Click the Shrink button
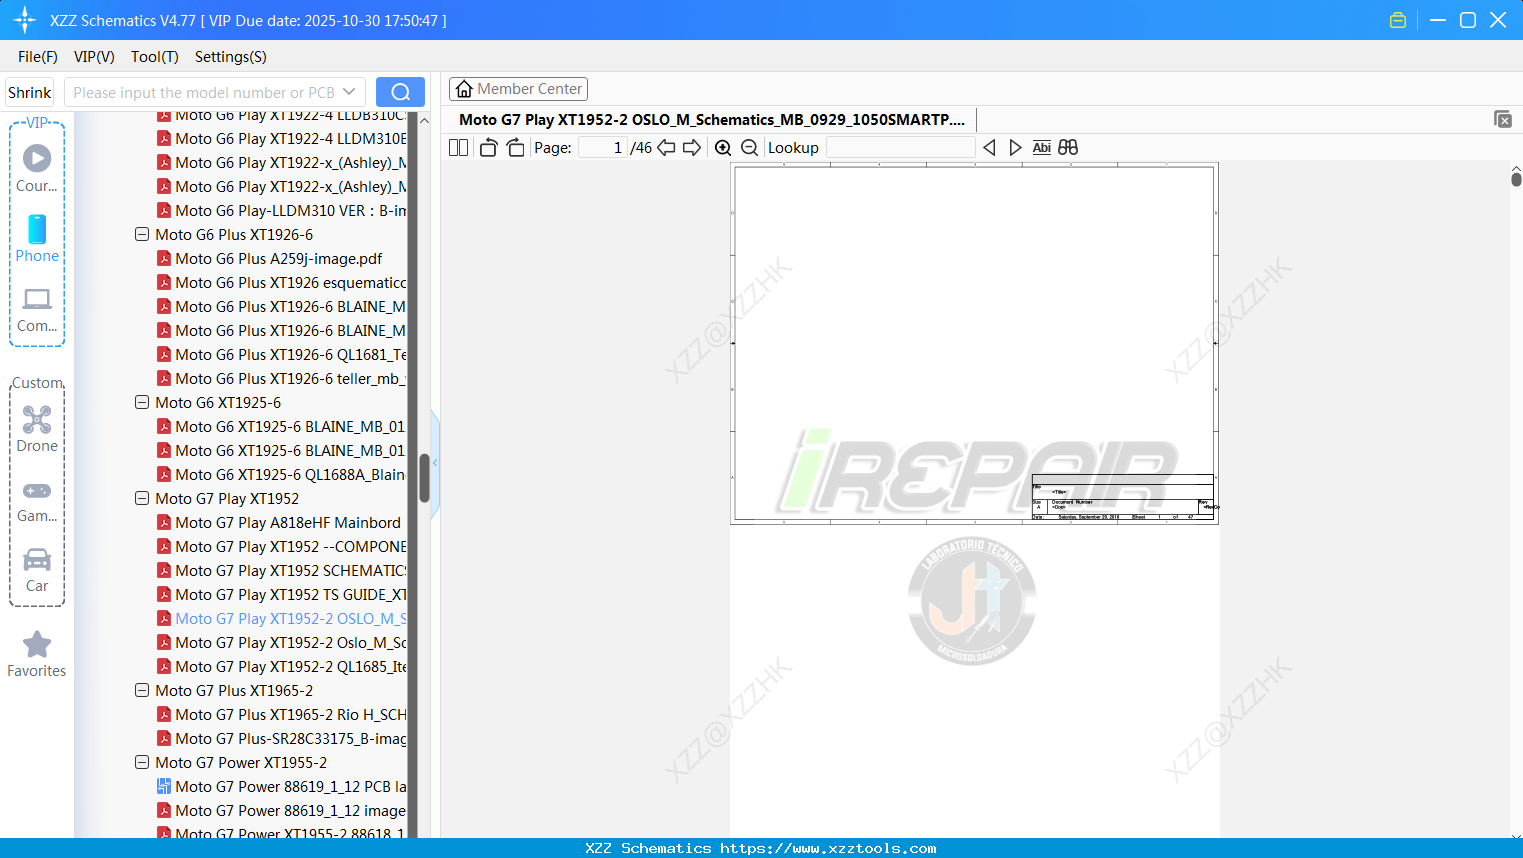The width and height of the screenshot is (1523, 858). tap(30, 92)
